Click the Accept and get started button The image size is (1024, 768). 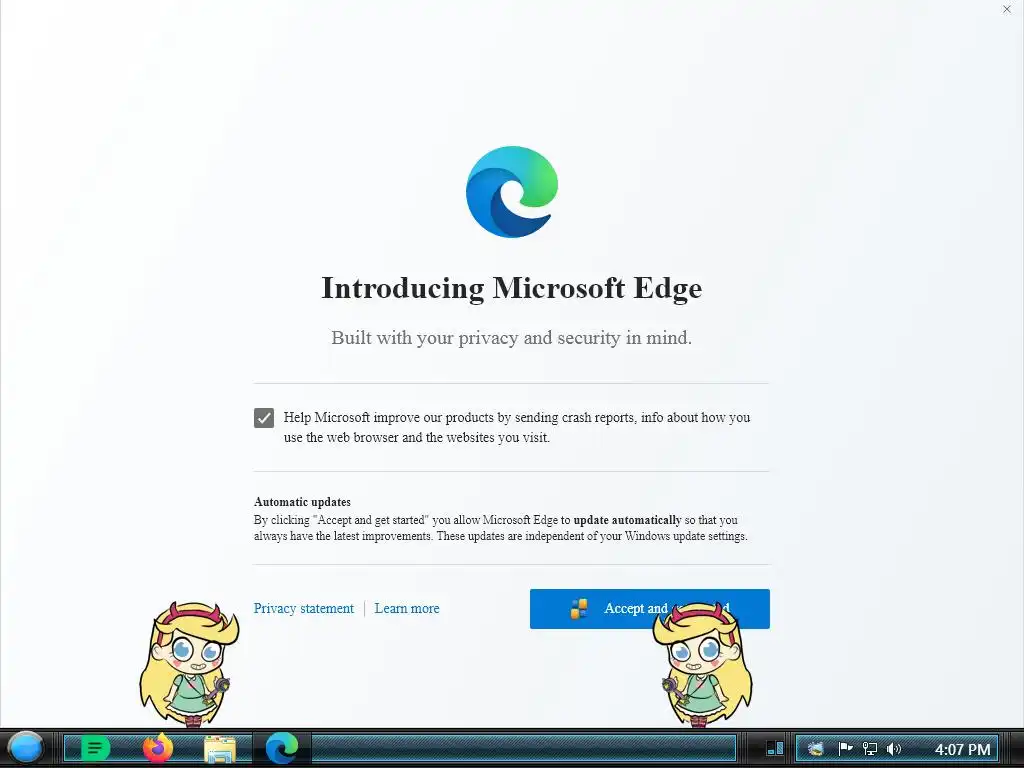(649, 609)
